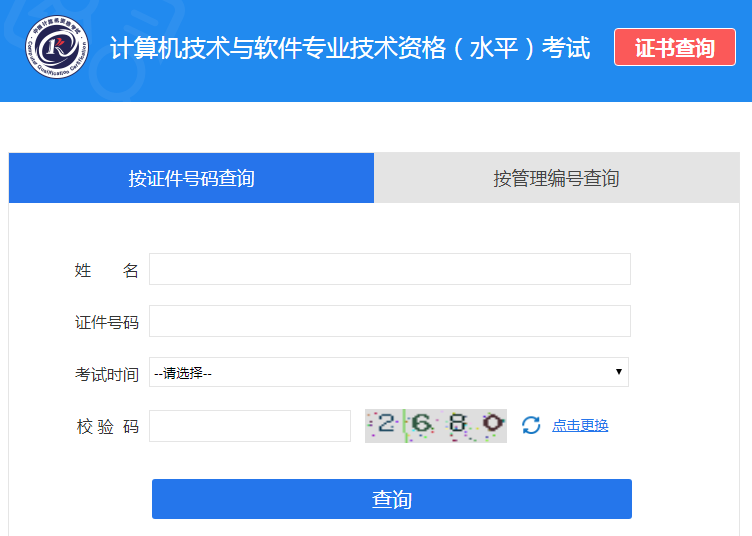Click the refresh captcha arrows icon
Screen dimensions: 752x536
point(531,425)
